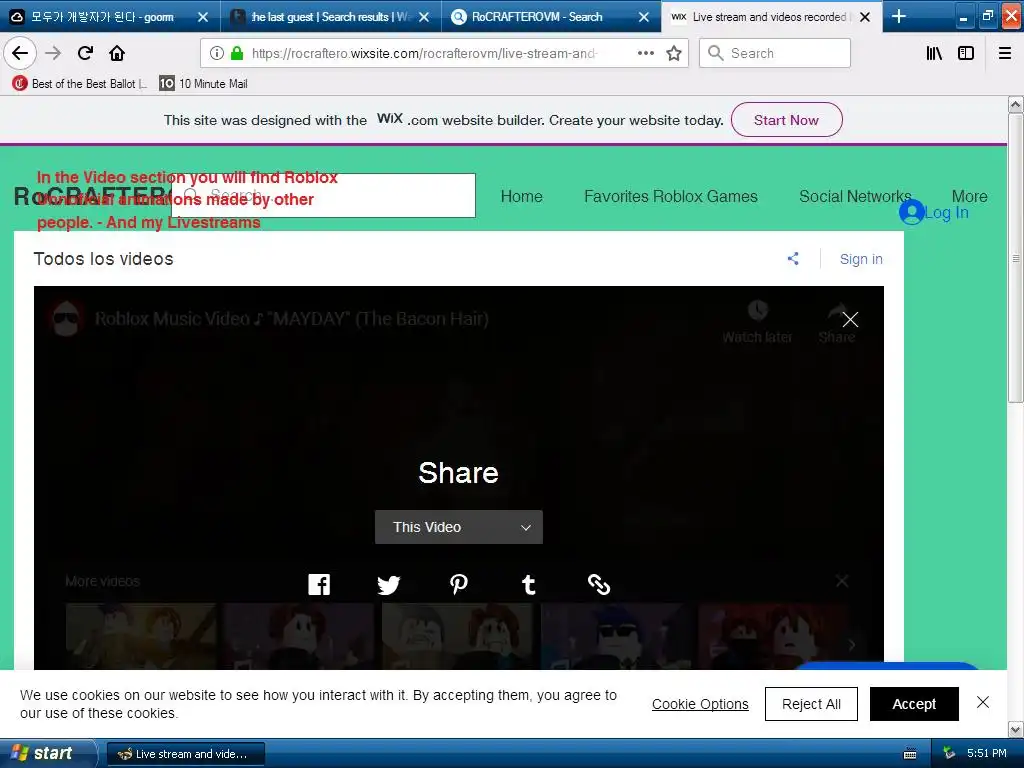Image resolution: width=1024 pixels, height=768 pixels.
Task: Click the page scrollbar down arrow
Action: pos(1016,728)
